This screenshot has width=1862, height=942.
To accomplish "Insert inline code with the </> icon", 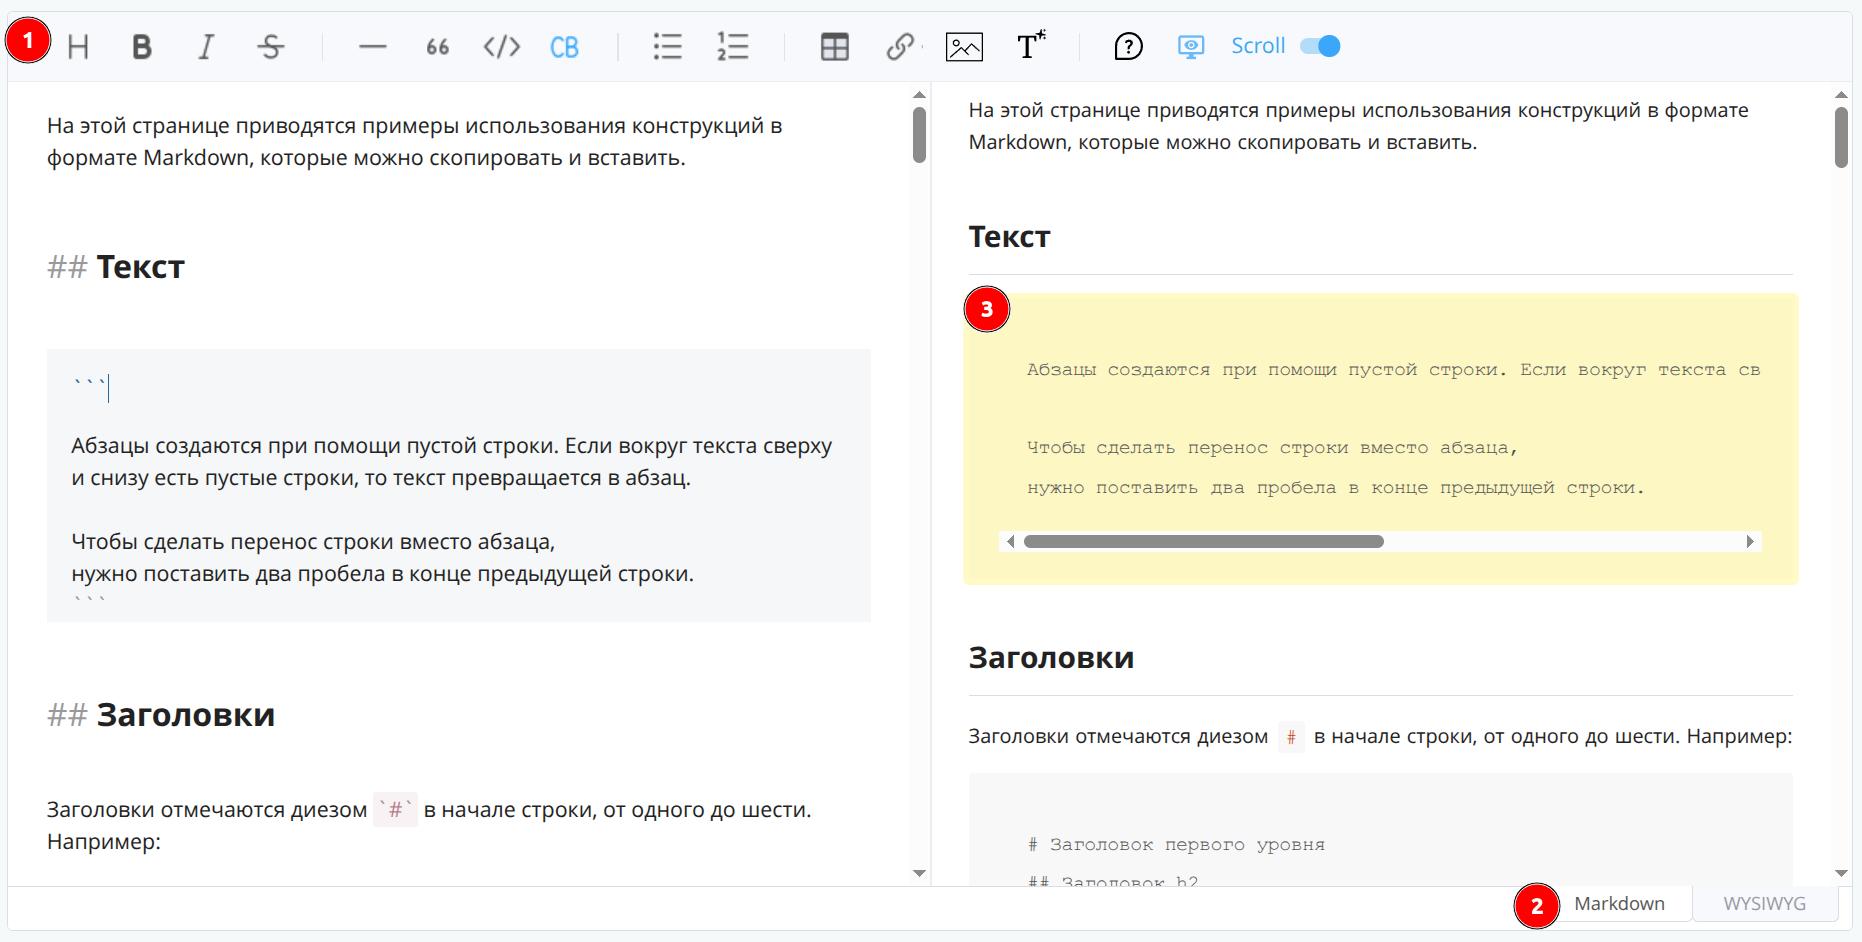I will [x=501, y=47].
